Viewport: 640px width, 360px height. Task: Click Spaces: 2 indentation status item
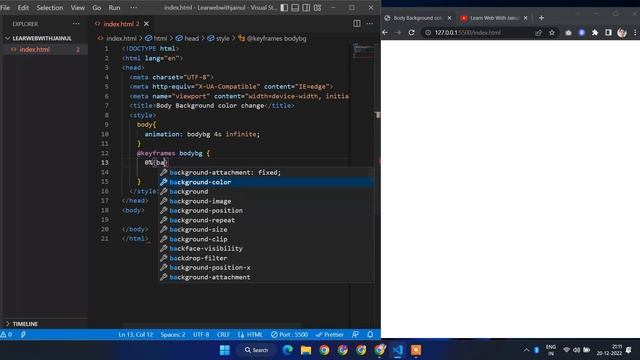[173, 335]
